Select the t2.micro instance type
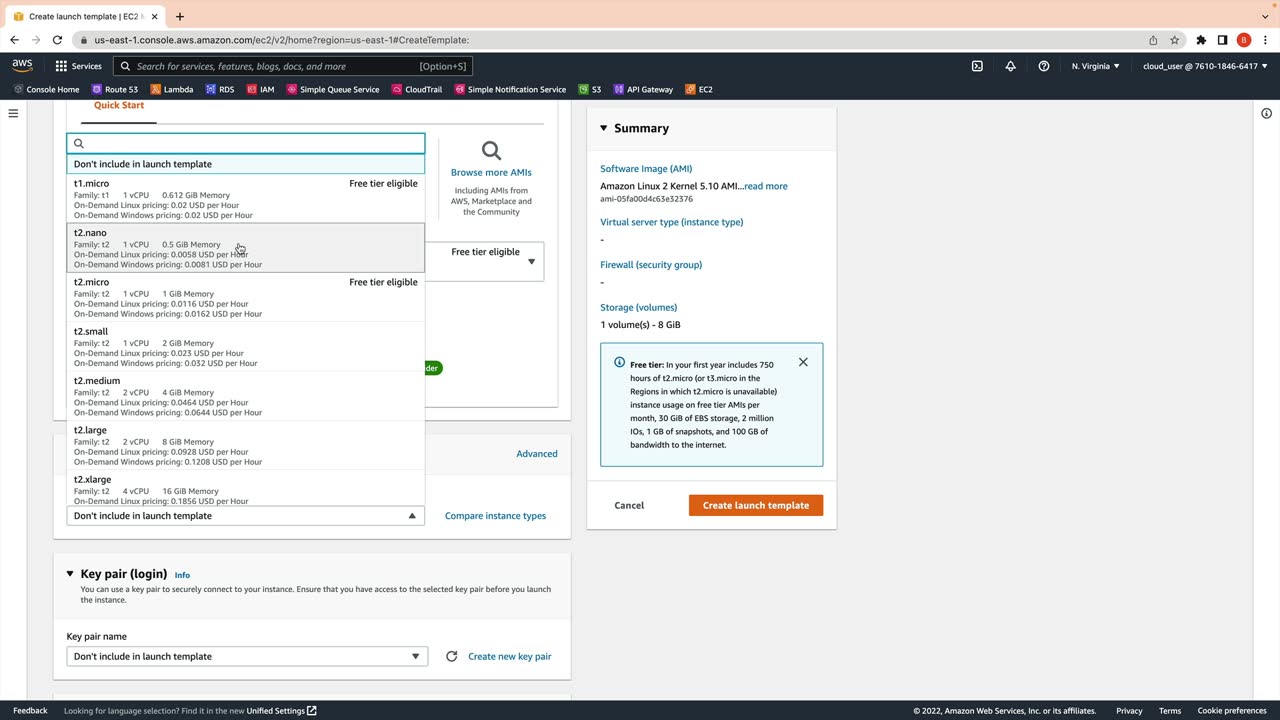This screenshot has height=720, width=1280. (x=246, y=297)
